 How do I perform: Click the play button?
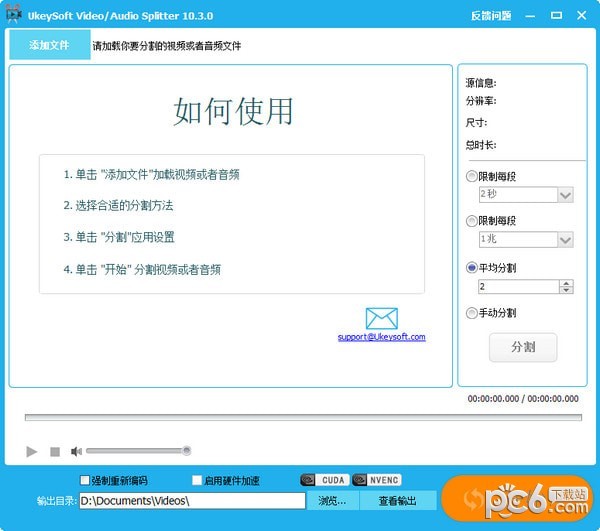click(32, 452)
